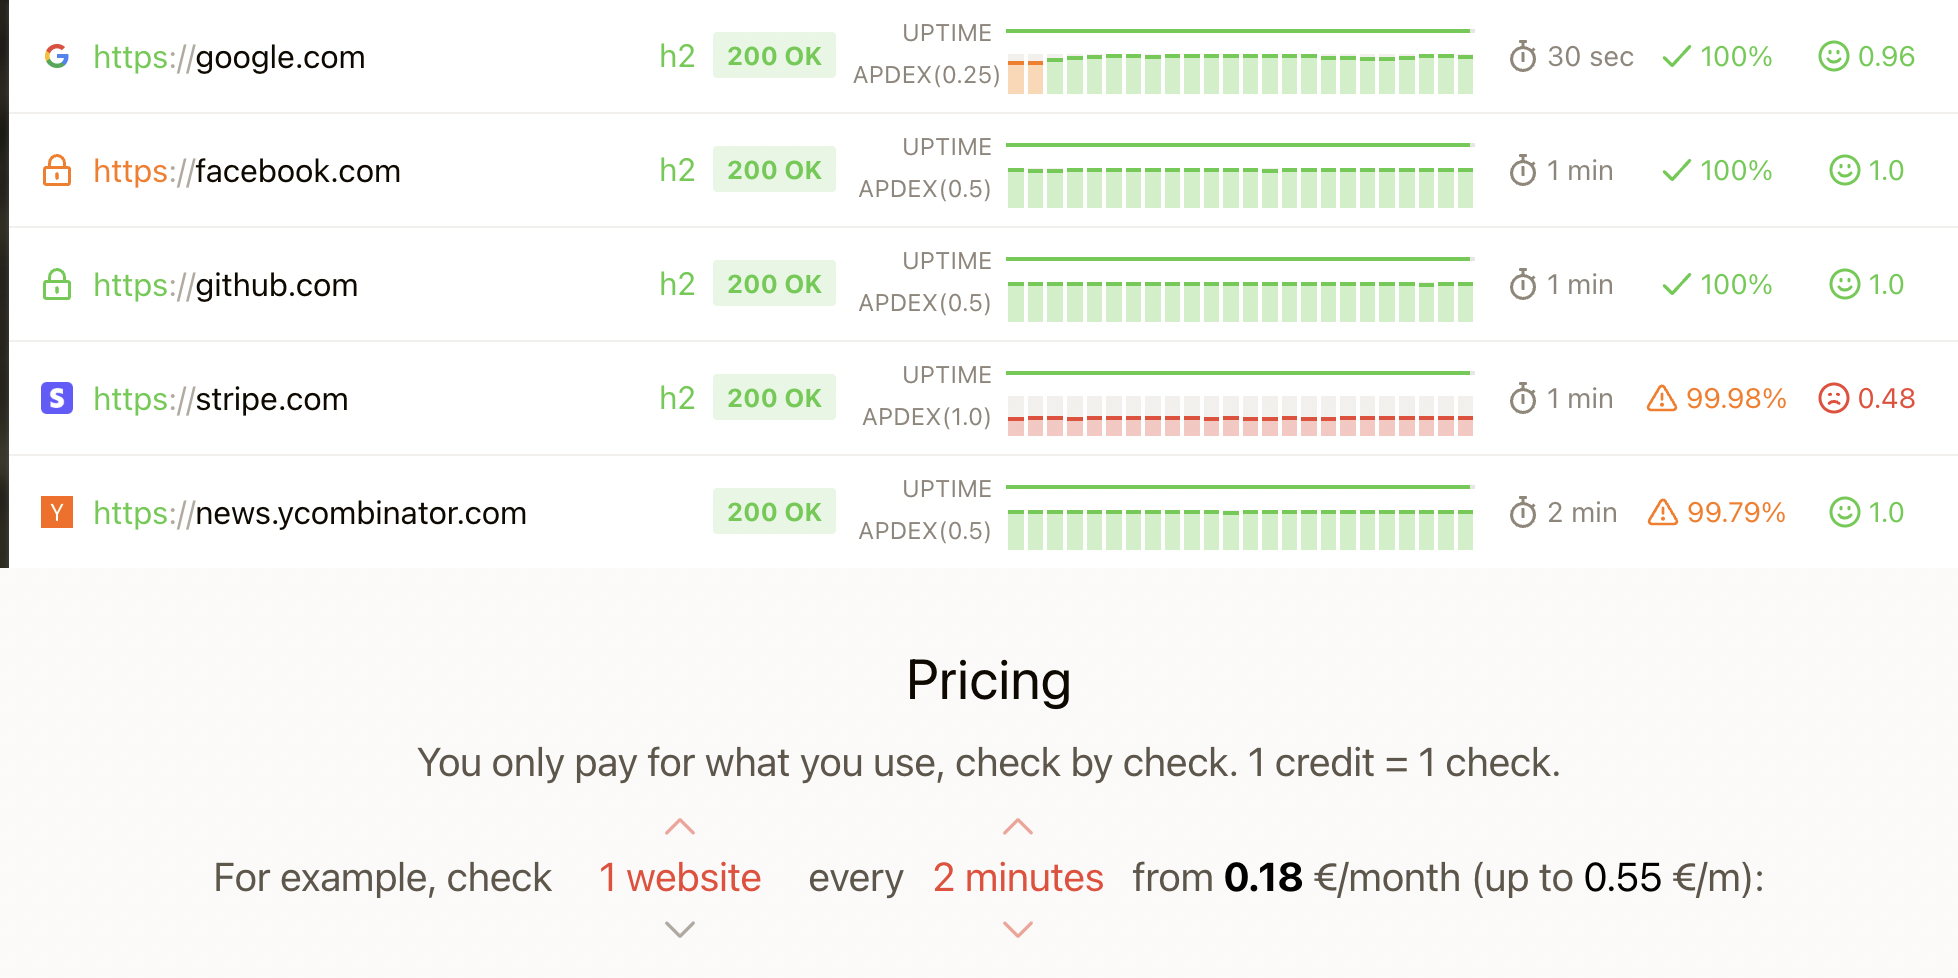Click the 200 OK badge for stripe.com

coord(774,398)
